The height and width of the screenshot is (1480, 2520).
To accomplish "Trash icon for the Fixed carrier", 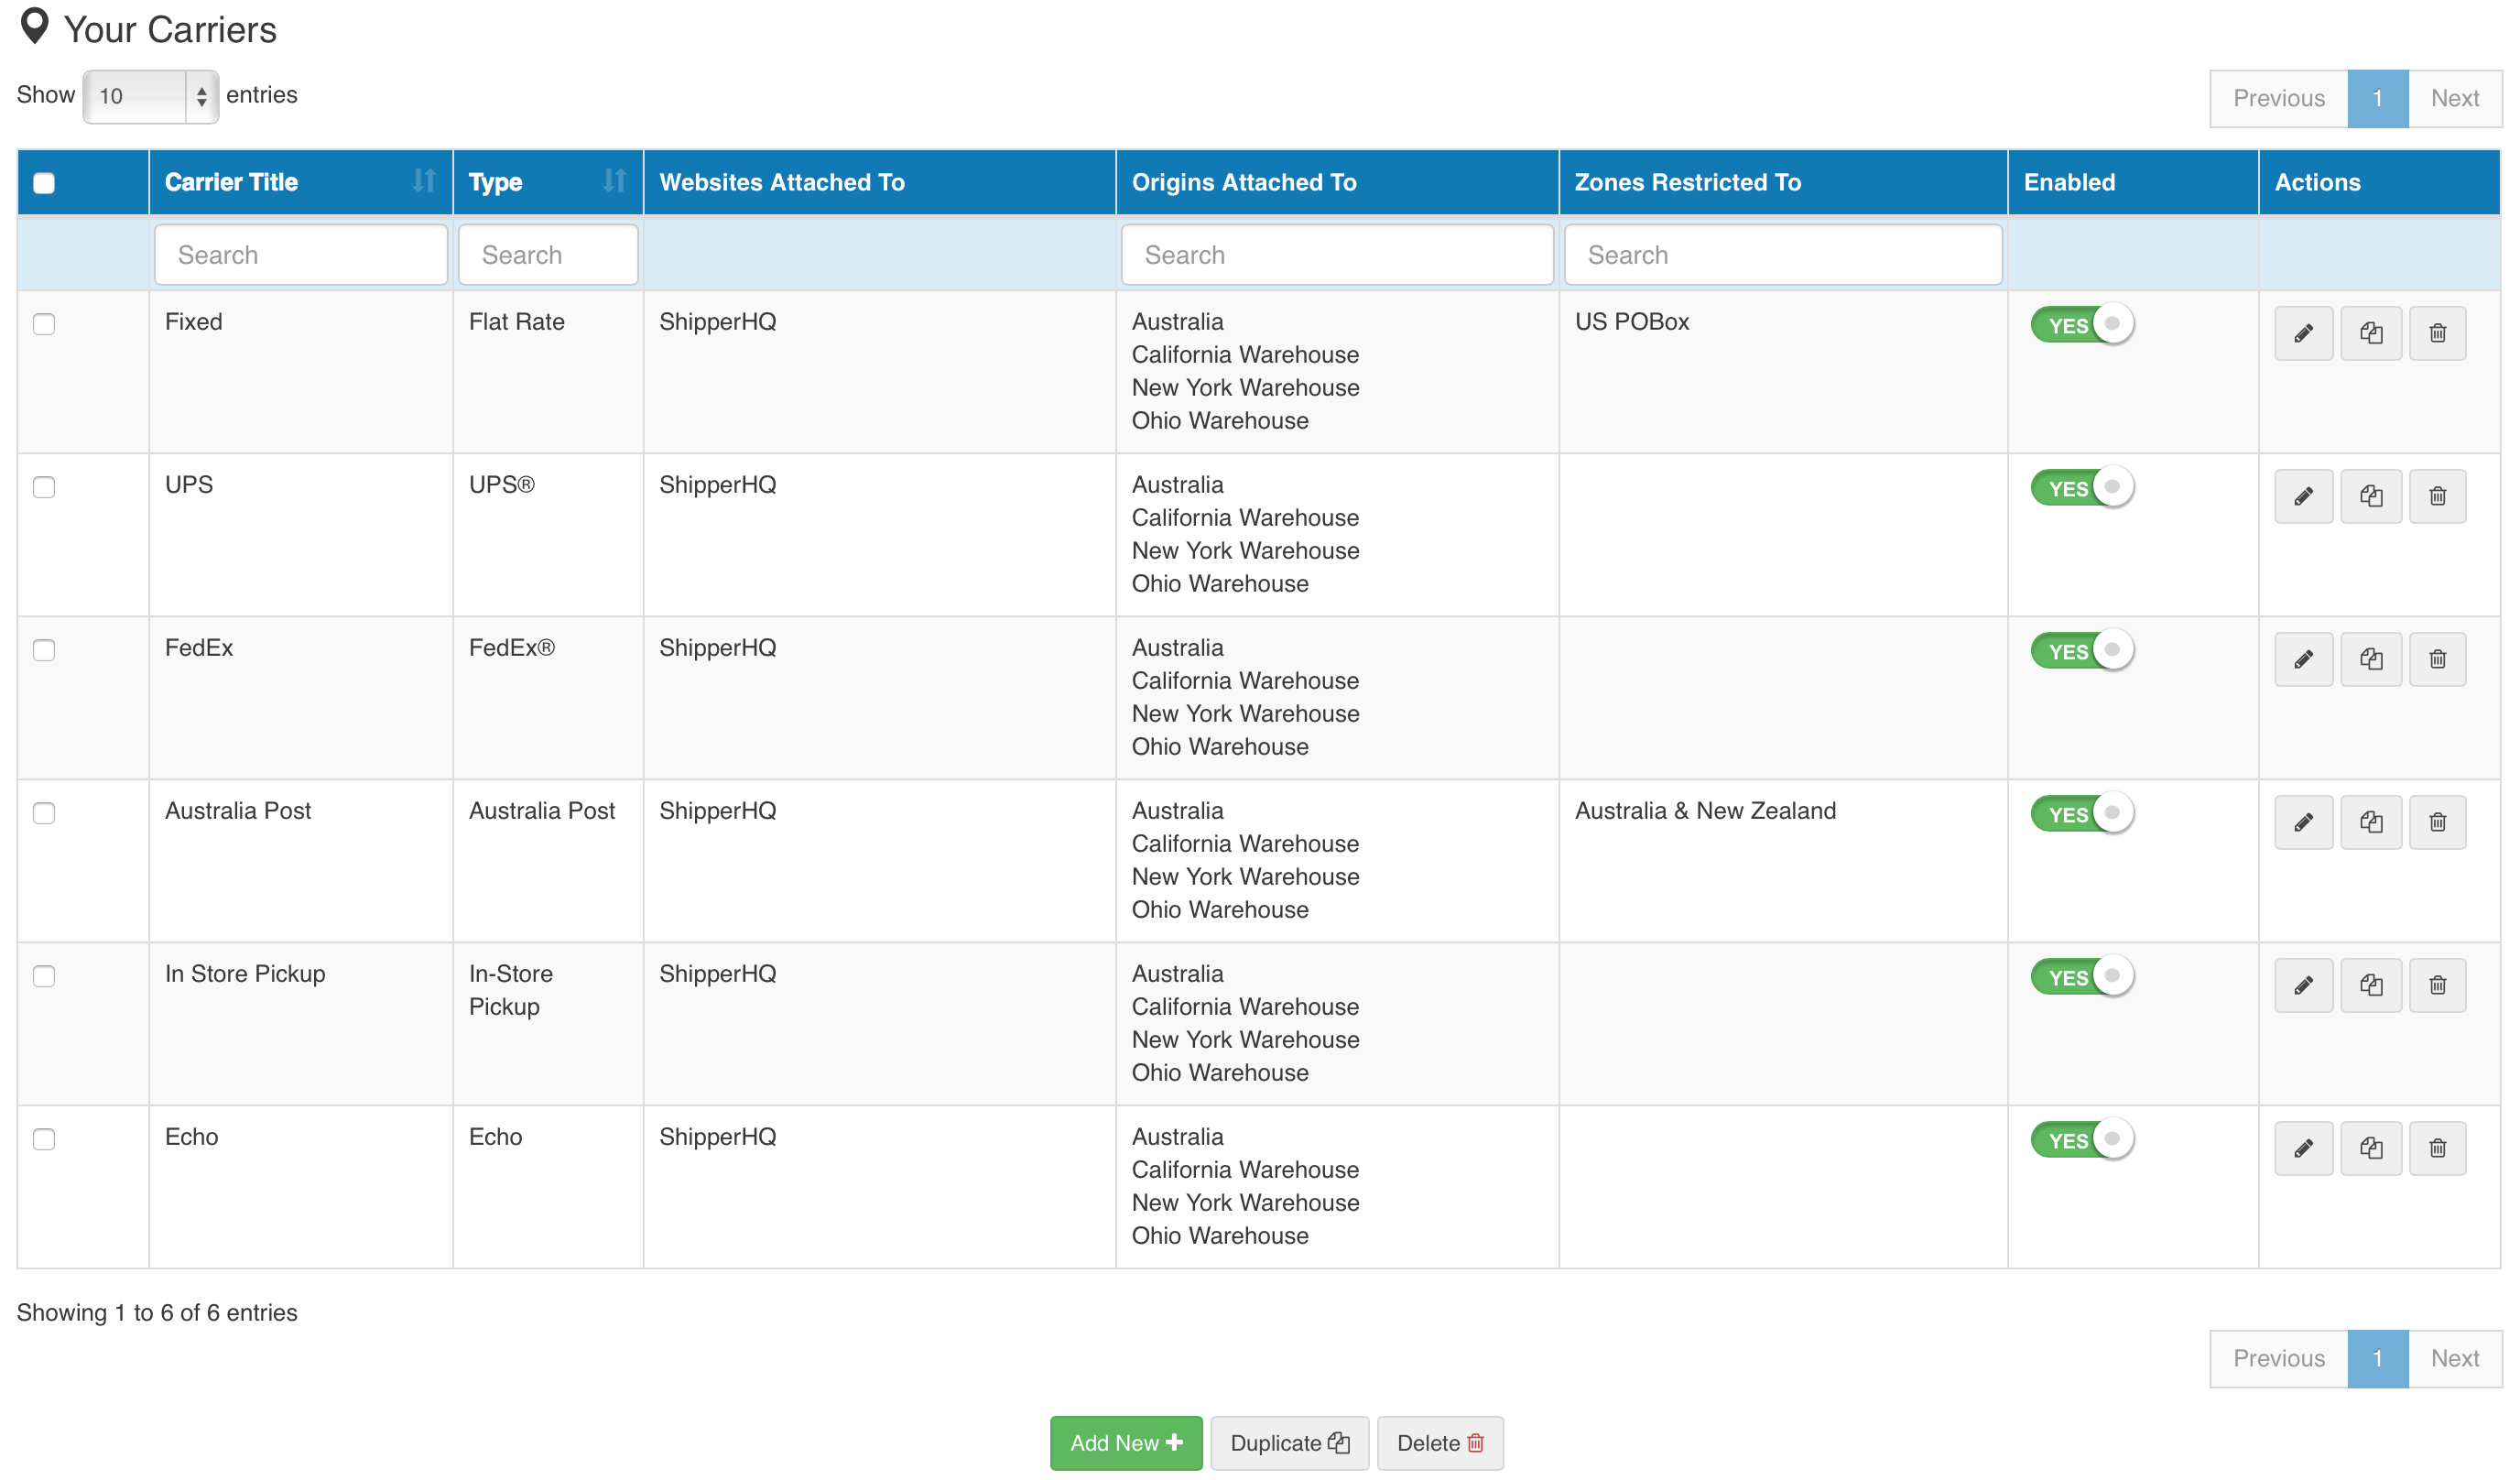I will click(x=2437, y=333).
